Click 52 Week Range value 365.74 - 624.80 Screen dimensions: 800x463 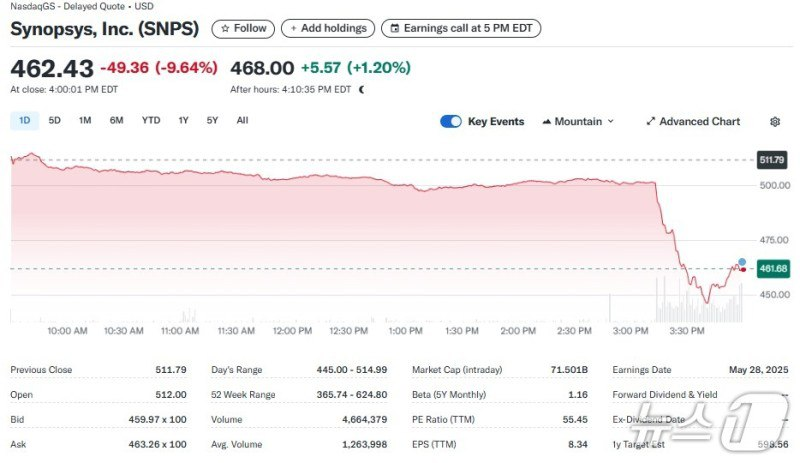pos(352,395)
